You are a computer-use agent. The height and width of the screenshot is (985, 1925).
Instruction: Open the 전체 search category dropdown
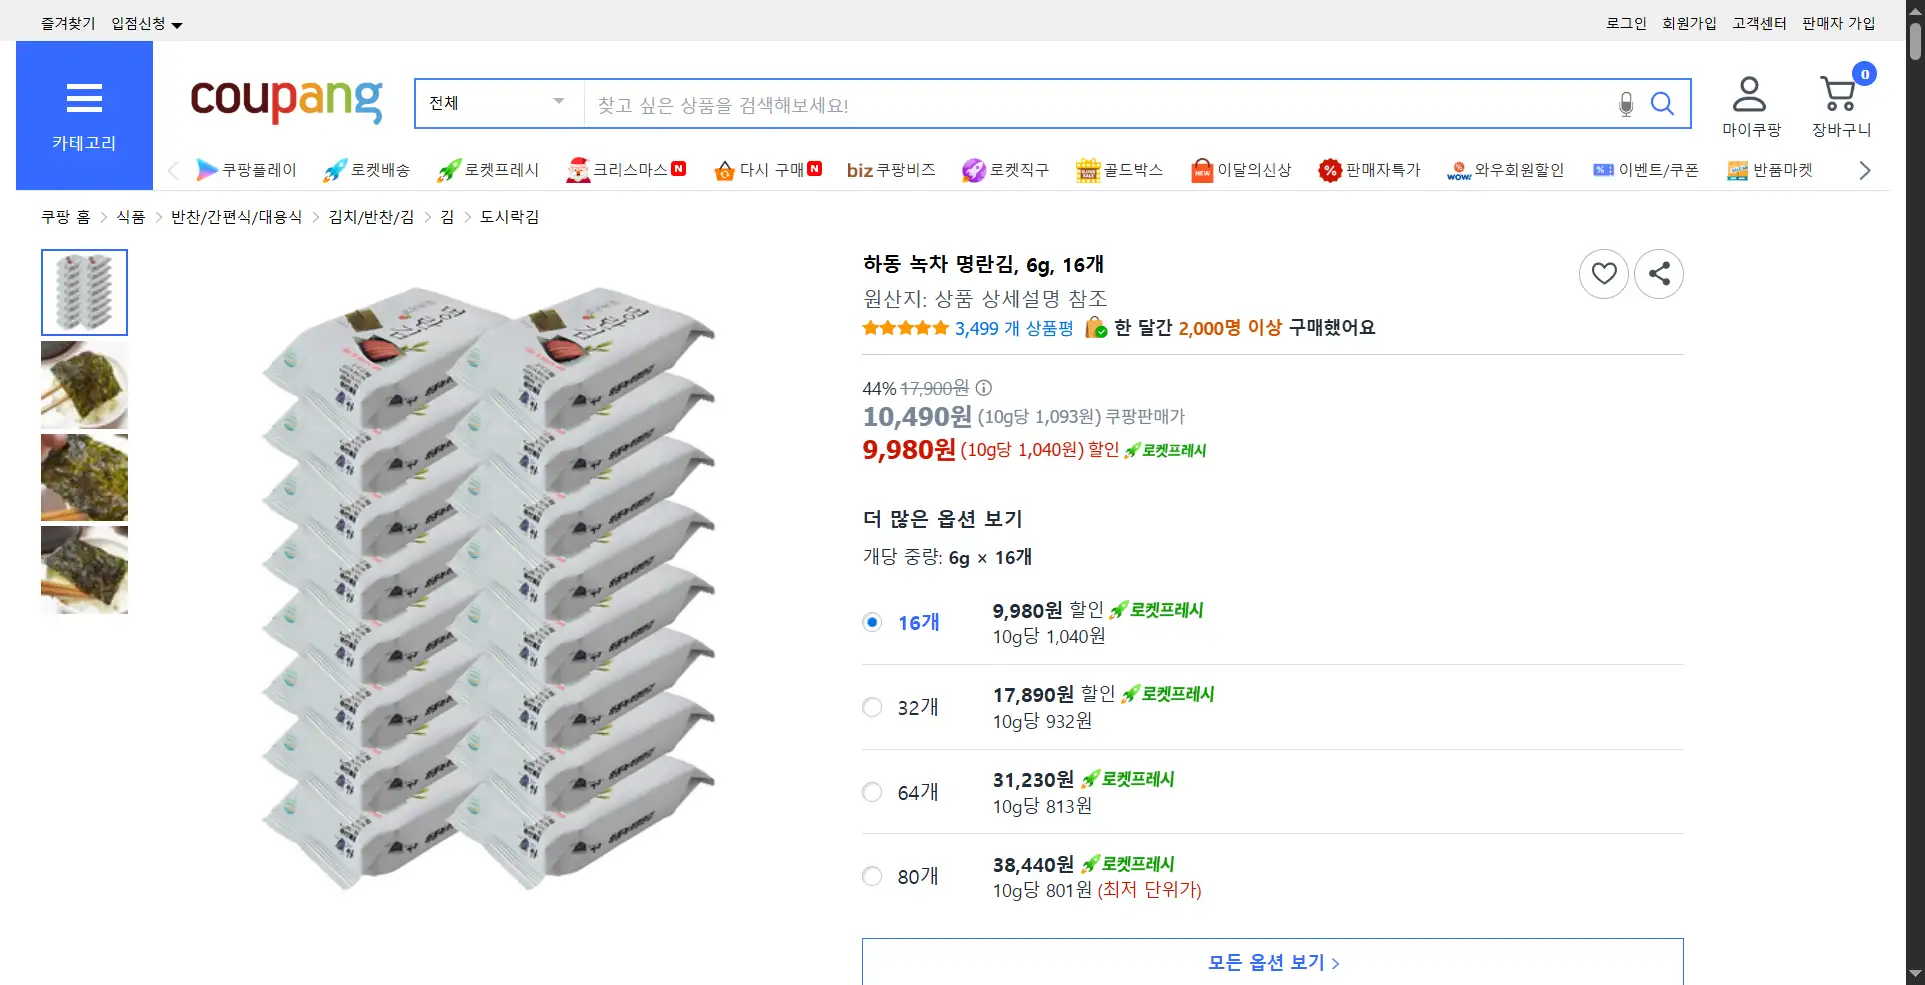point(498,103)
